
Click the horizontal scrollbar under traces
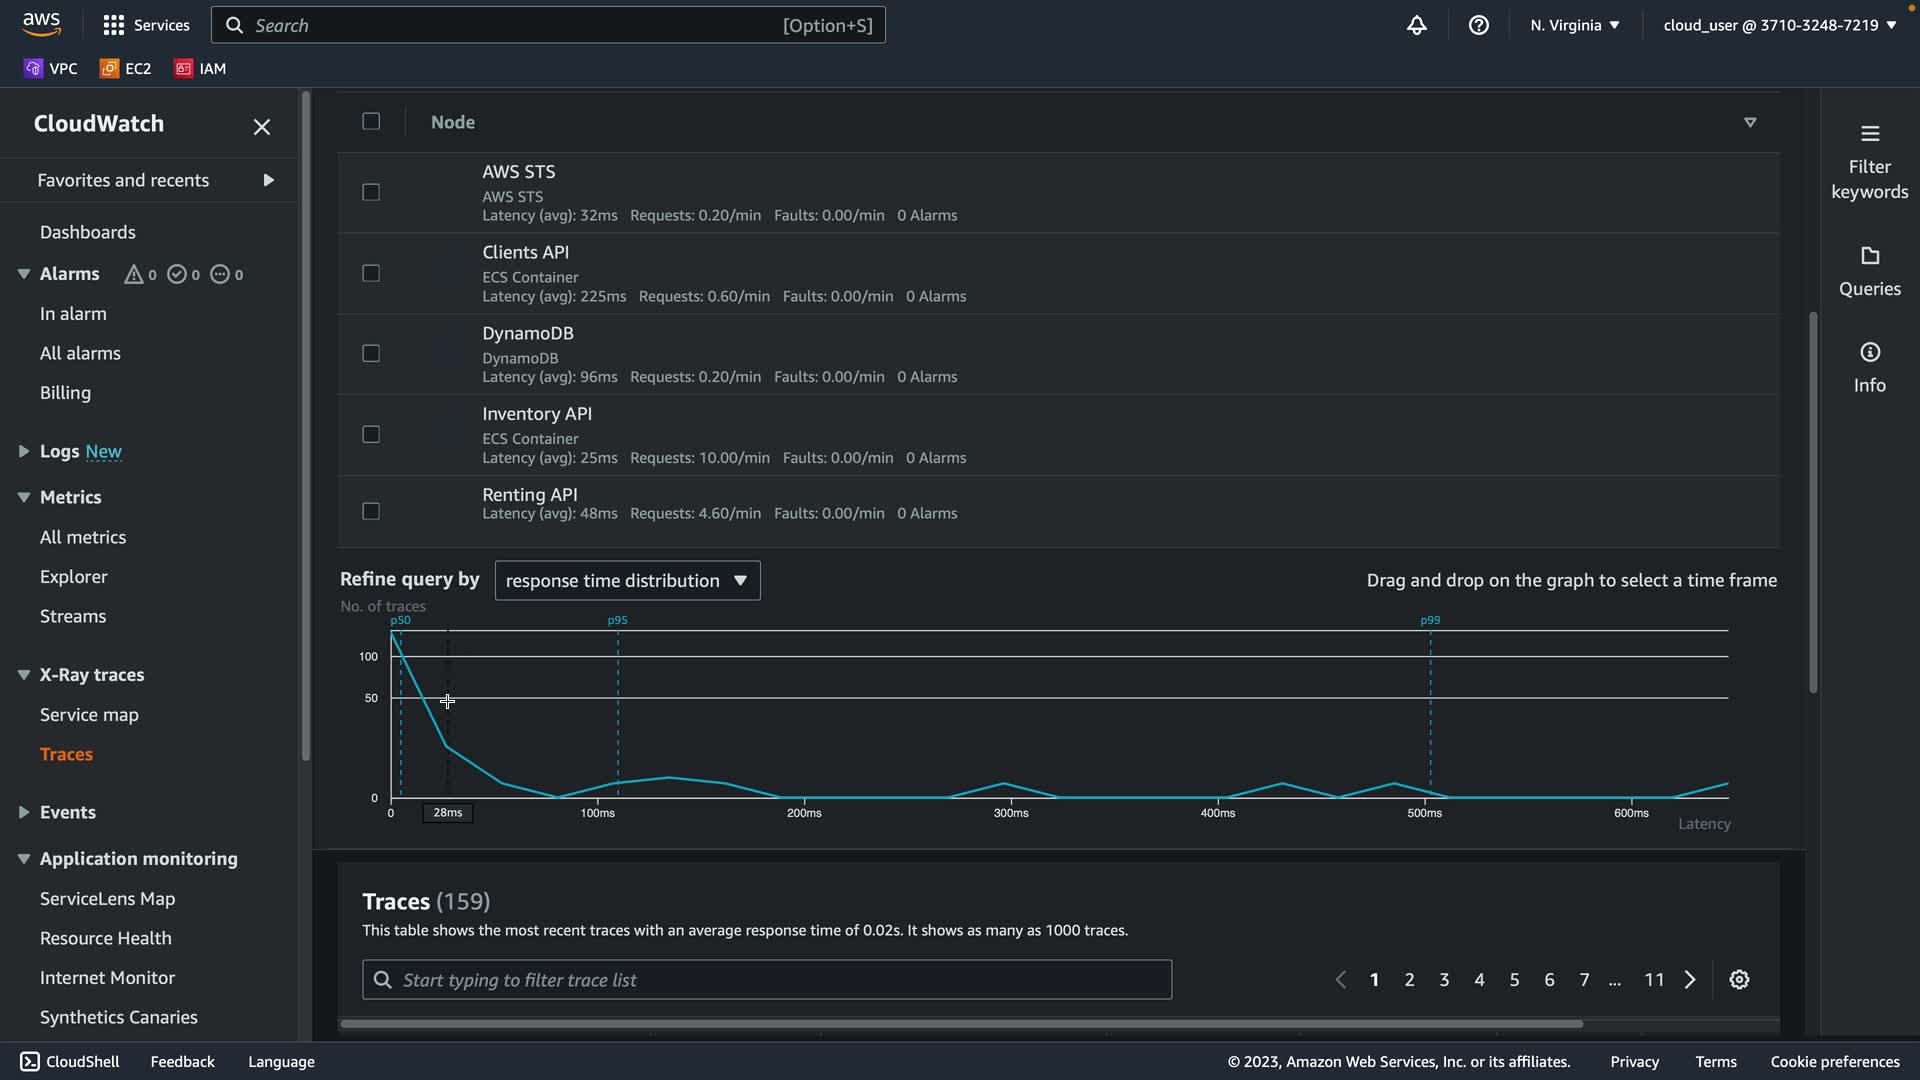pos(960,1023)
